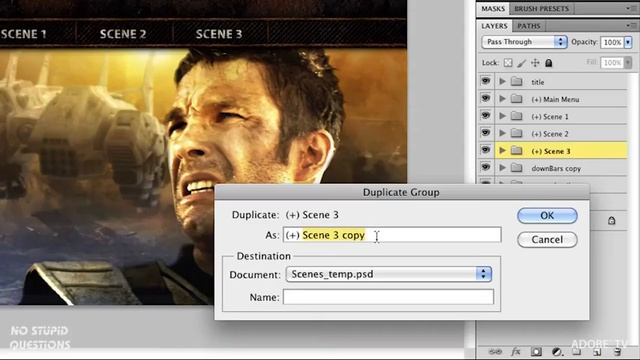Viewport: 640px width, 360px height.
Task: Open the Layers panel flyout menu
Action: coord(631,26)
